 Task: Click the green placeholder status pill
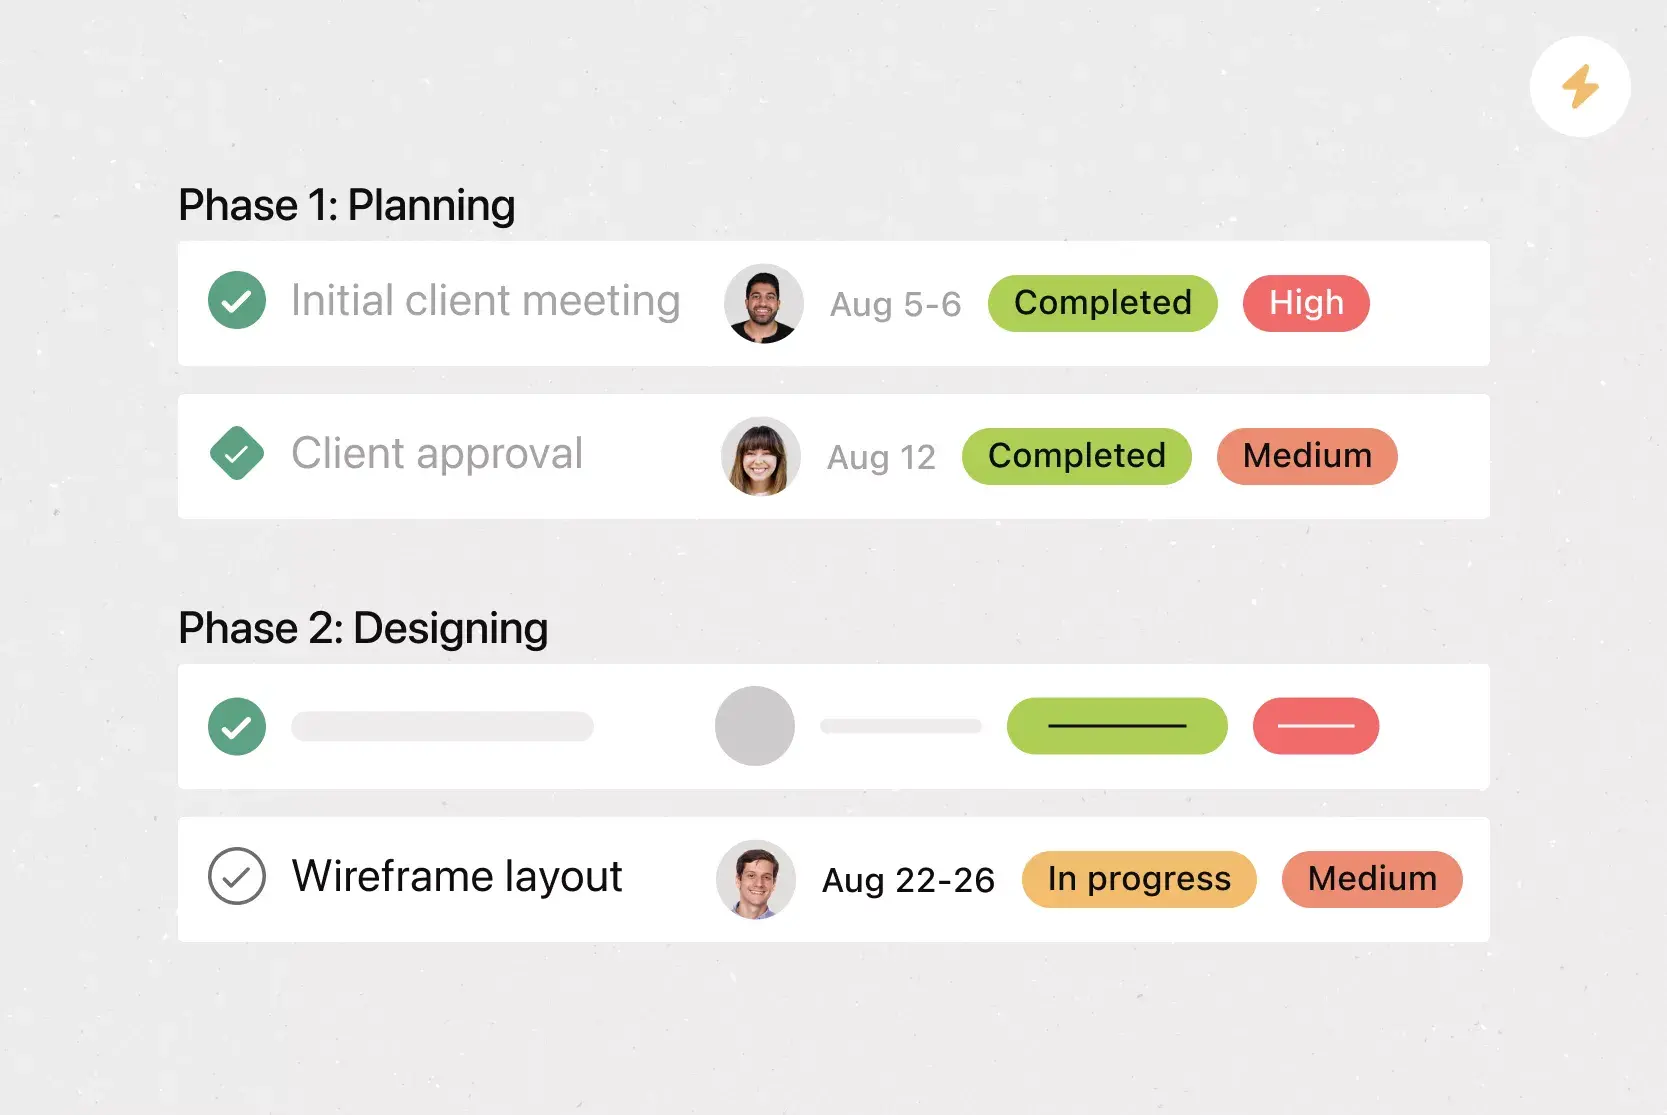point(1117,726)
